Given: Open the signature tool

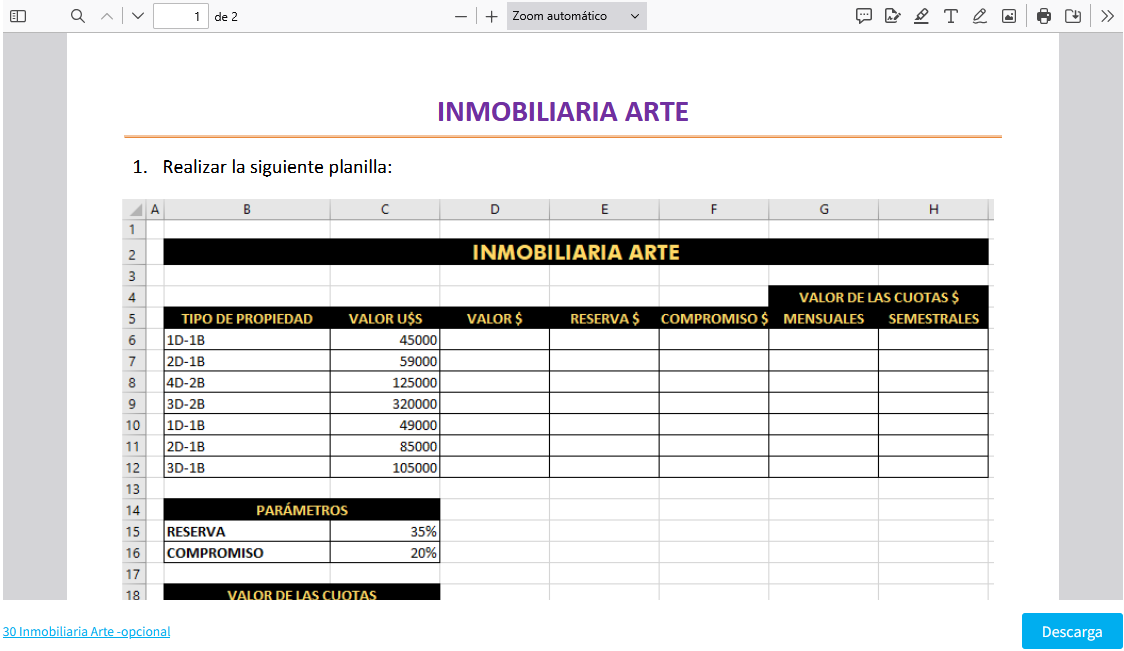Looking at the screenshot, I should click(893, 16).
